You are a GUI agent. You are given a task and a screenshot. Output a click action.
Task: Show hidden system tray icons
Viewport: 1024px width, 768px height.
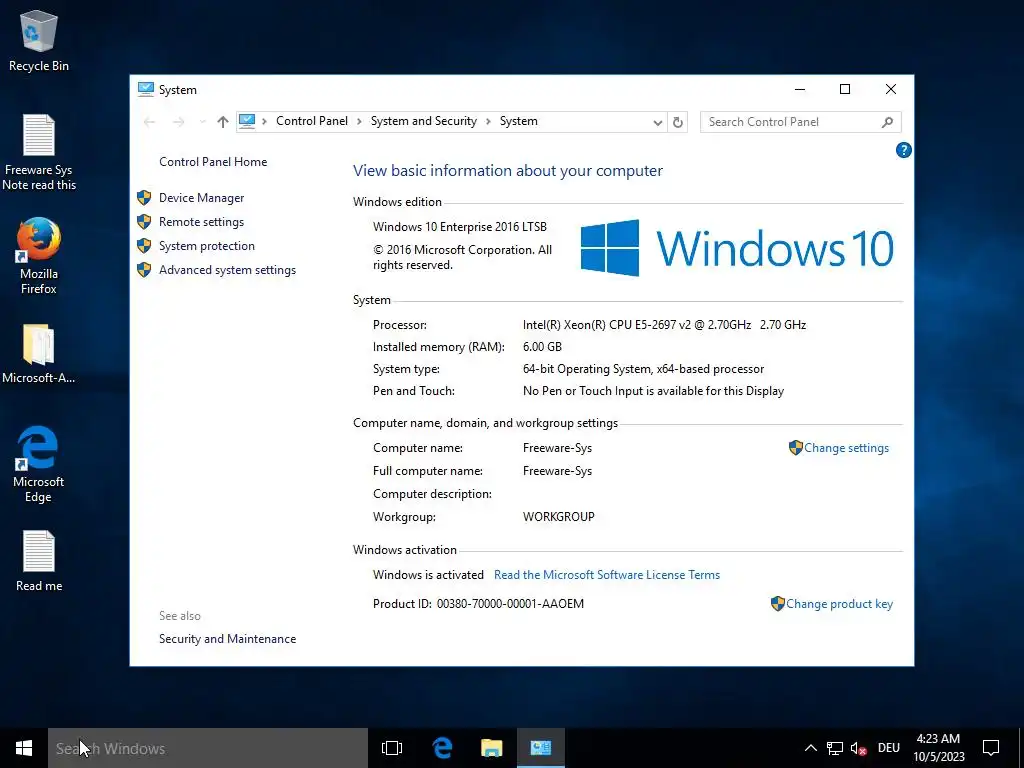[x=810, y=748]
